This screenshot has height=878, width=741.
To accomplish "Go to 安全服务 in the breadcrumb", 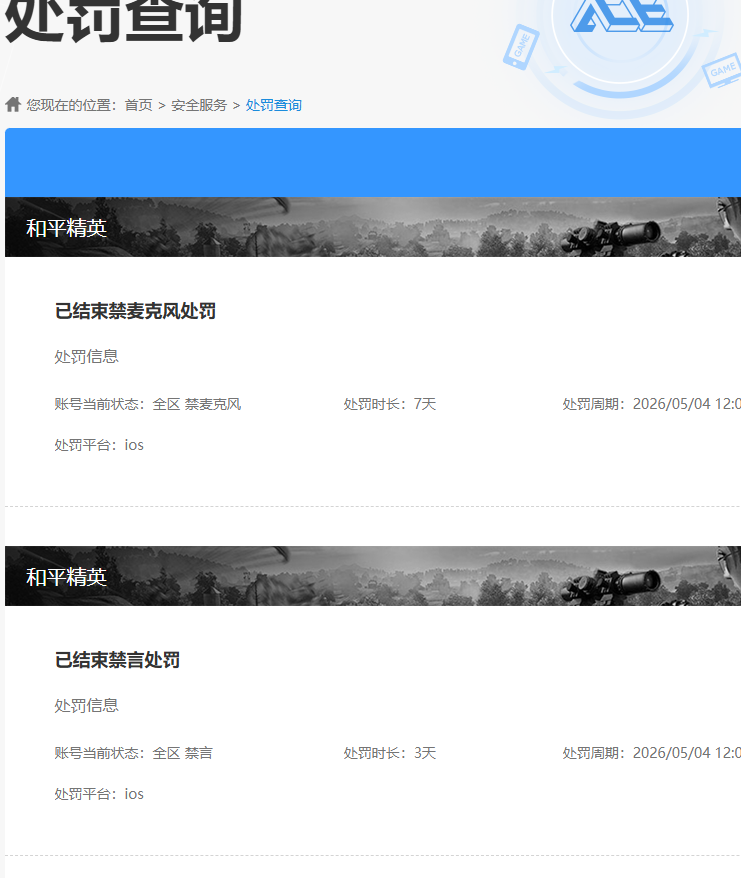I will 199,105.
